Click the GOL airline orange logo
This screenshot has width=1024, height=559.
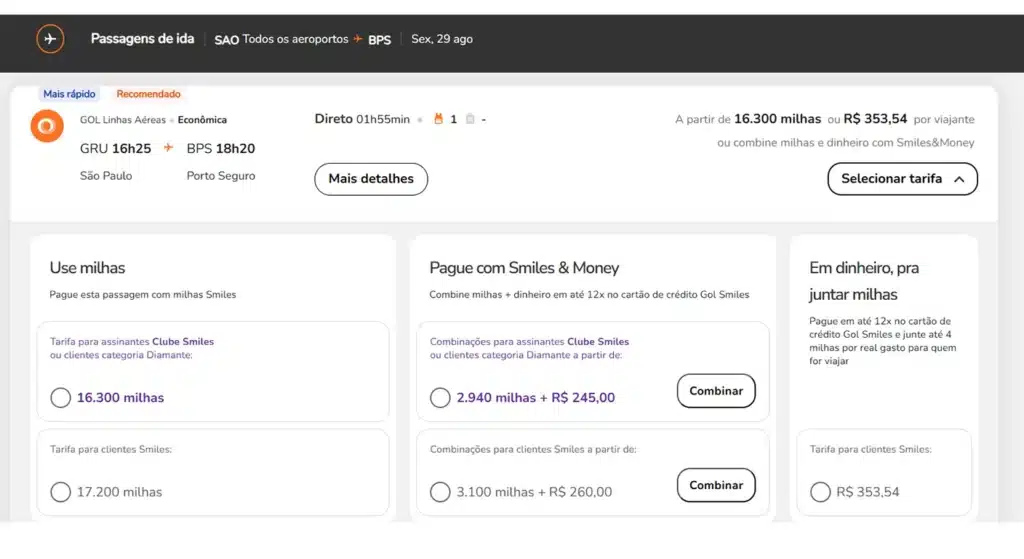coord(47,127)
